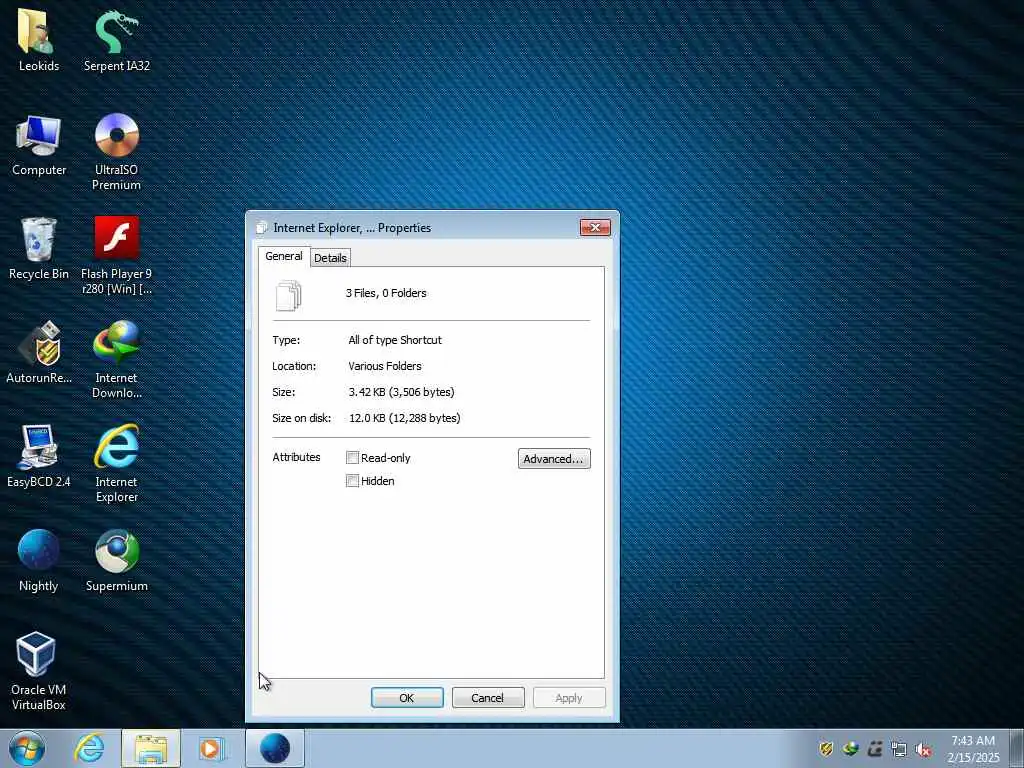Image resolution: width=1024 pixels, height=768 pixels.
Task: Click the multiple files icon in Properties
Action: click(289, 295)
